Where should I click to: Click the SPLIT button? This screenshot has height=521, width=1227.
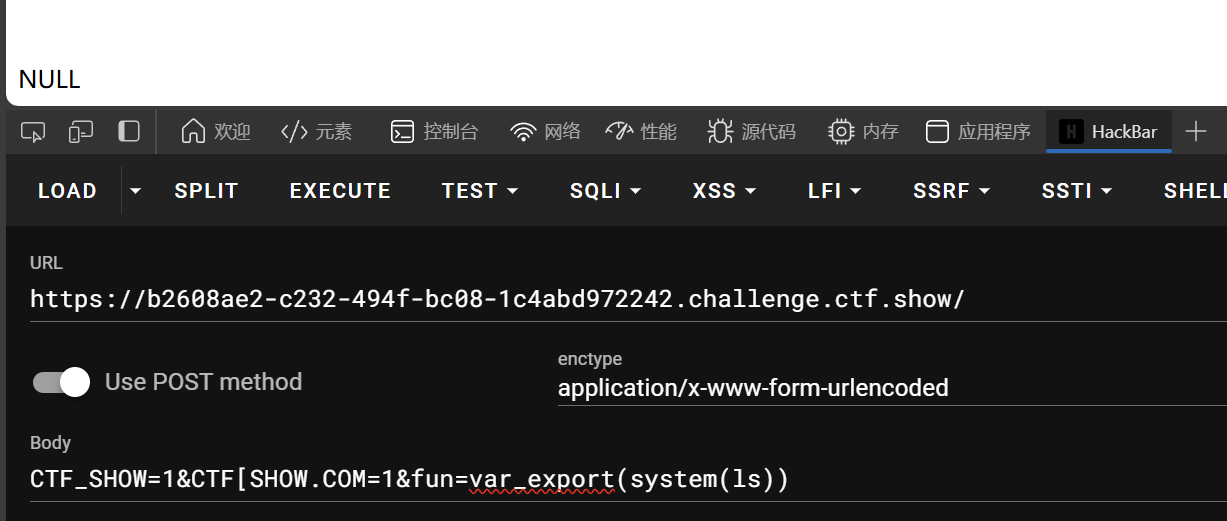point(206,190)
